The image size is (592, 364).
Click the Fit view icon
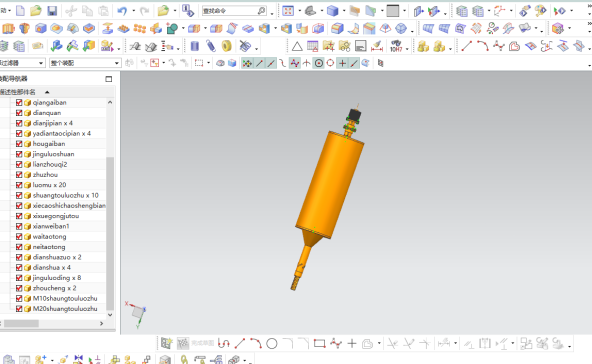pyautogui.click(x=288, y=11)
